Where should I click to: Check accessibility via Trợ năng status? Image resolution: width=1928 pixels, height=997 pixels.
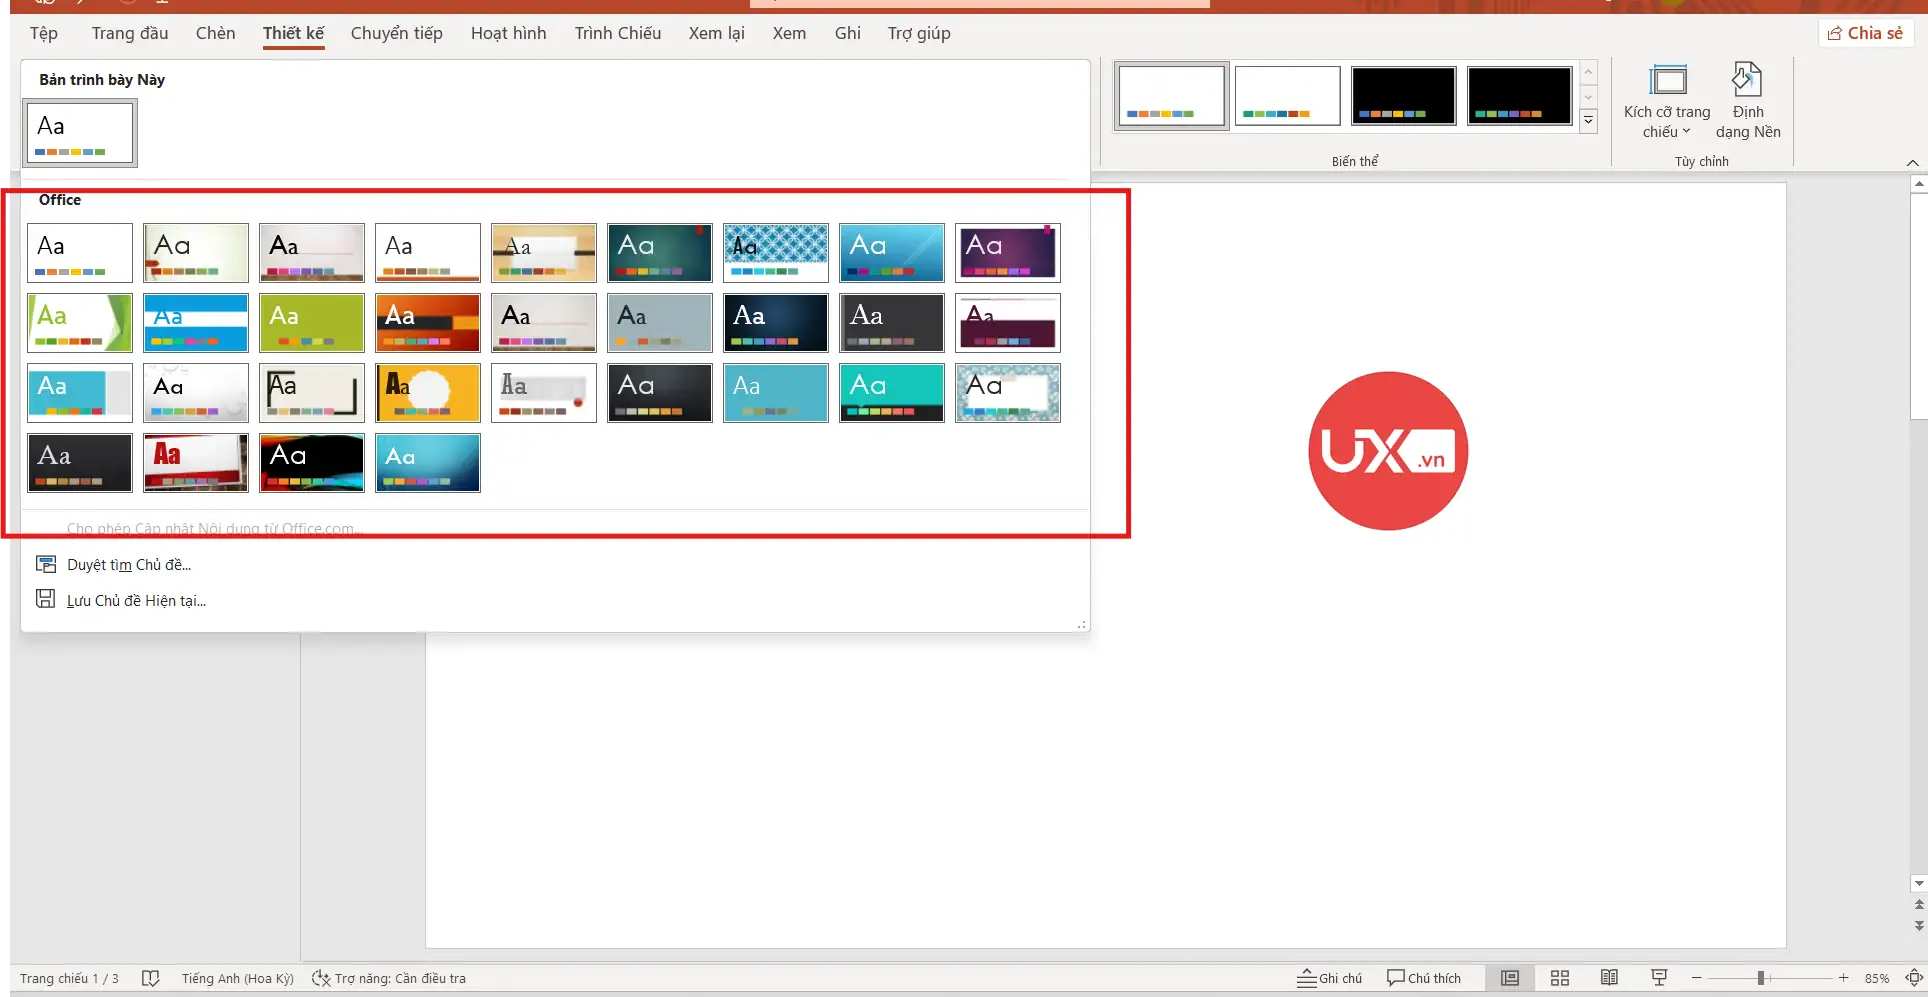[x=389, y=978]
